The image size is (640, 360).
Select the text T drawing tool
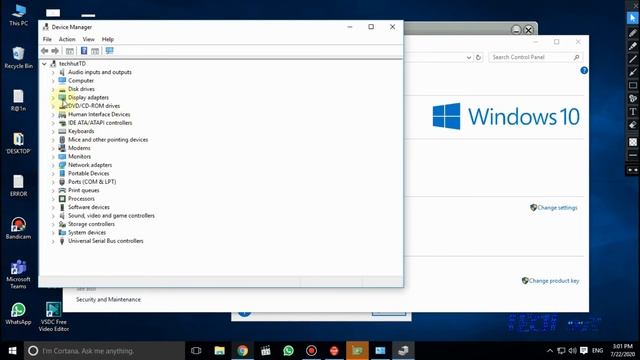click(633, 112)
